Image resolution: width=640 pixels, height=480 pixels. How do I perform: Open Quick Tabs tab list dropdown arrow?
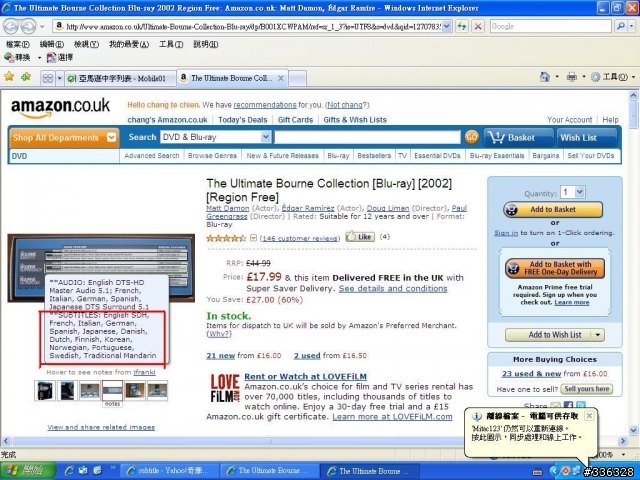click(60, 78)
